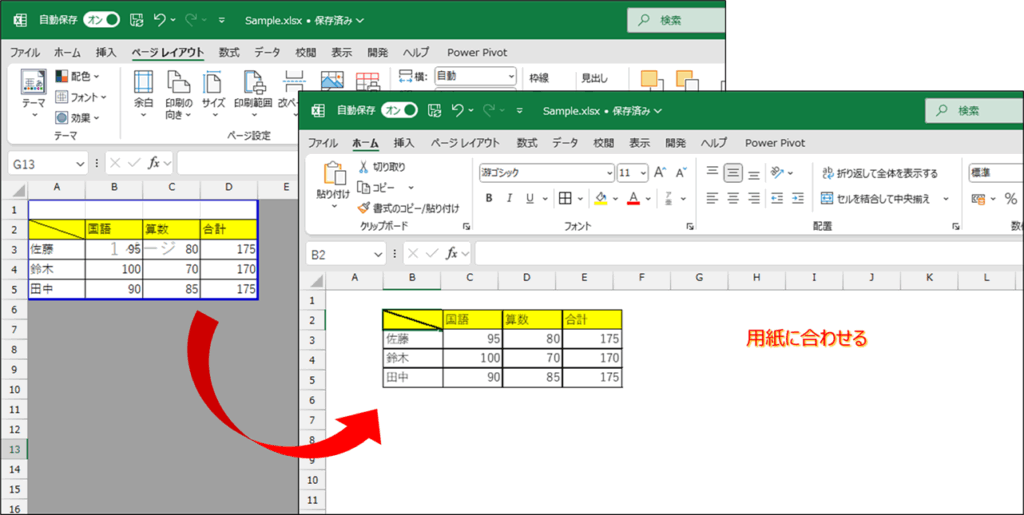Toggle Bold B formatting
Image resolution: width=1024 pixels, height=515 pixels.
488,198
